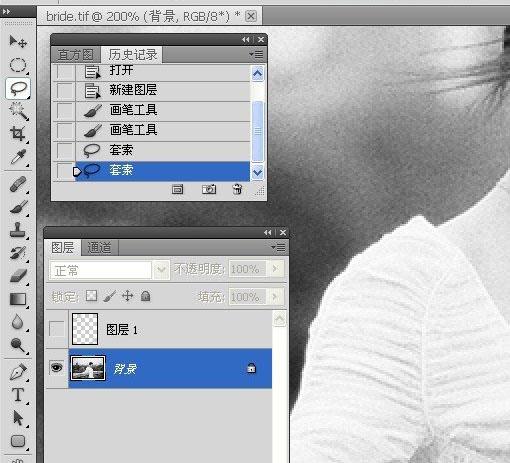Select 图层 1 layer thumbnail

pos(85,329)
